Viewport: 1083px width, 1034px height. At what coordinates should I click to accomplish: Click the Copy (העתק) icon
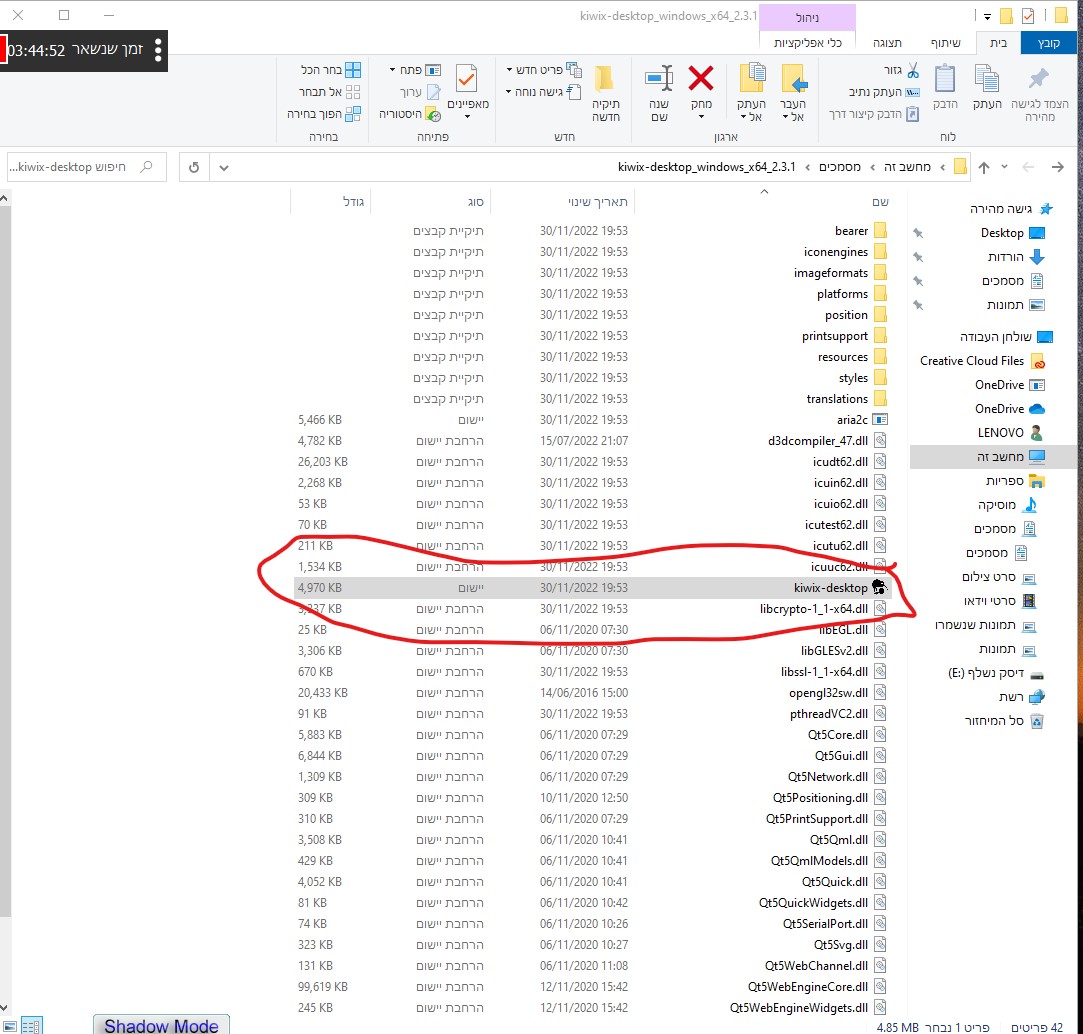(x=986, y=78)
